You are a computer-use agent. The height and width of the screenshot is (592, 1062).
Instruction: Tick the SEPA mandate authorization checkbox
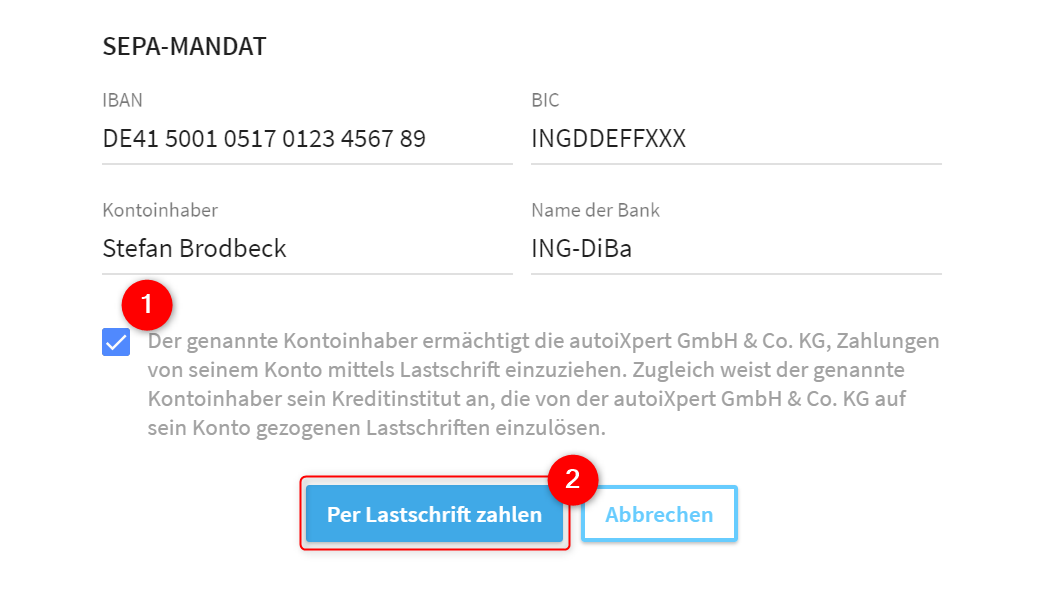(116, 342)
